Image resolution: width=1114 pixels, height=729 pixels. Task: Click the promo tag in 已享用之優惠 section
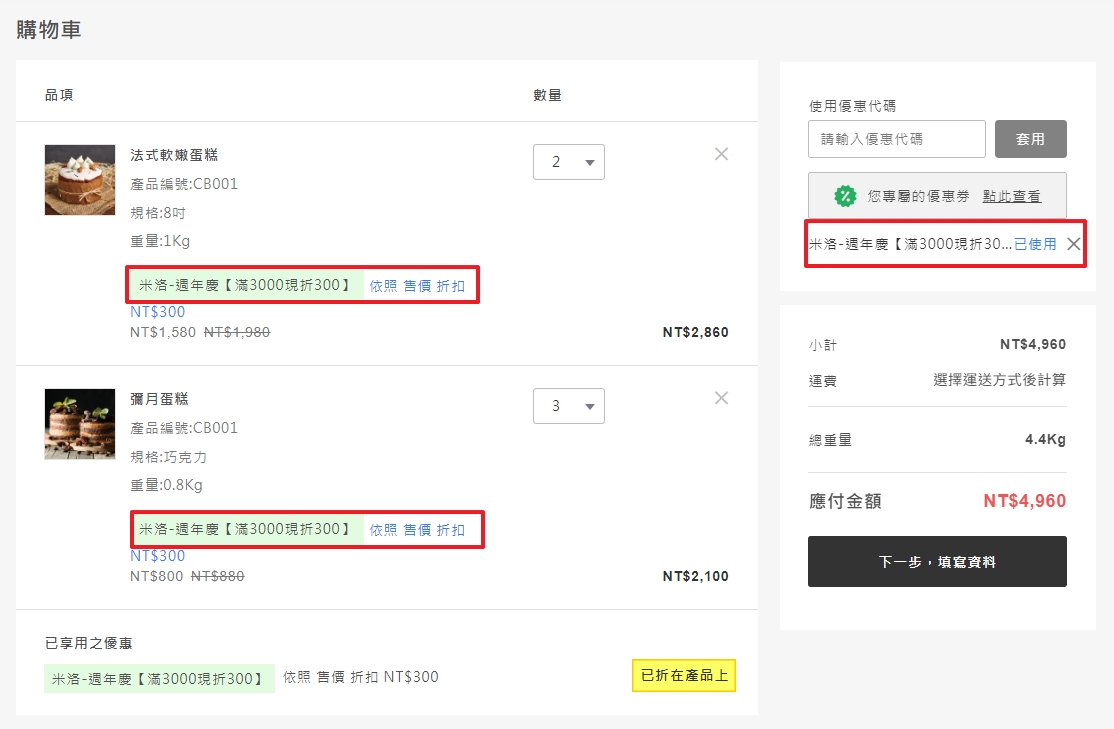[x=159, y=679]
